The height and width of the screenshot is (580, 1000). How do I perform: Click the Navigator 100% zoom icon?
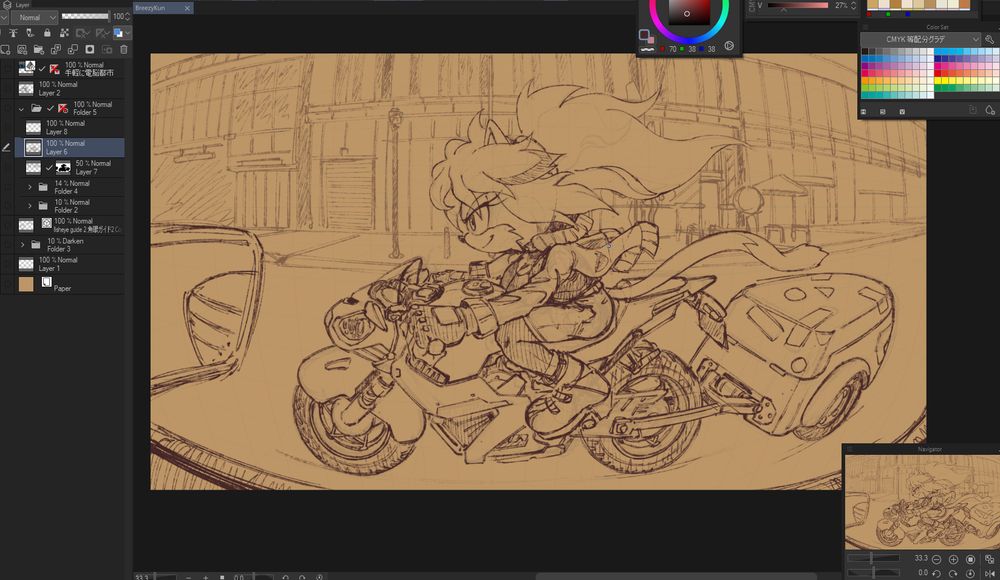(971, 559)
